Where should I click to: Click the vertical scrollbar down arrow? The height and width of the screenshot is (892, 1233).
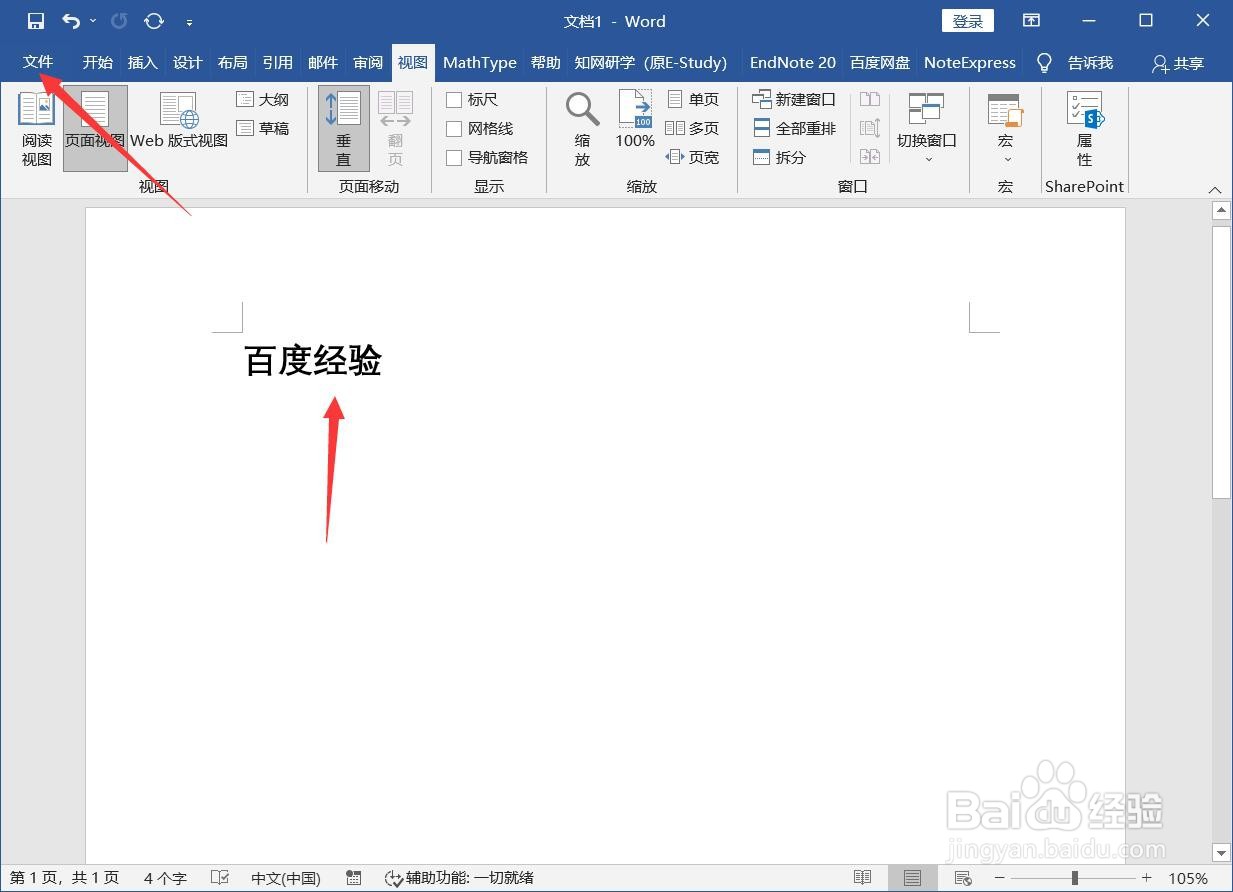click(x=1221, y=853)
